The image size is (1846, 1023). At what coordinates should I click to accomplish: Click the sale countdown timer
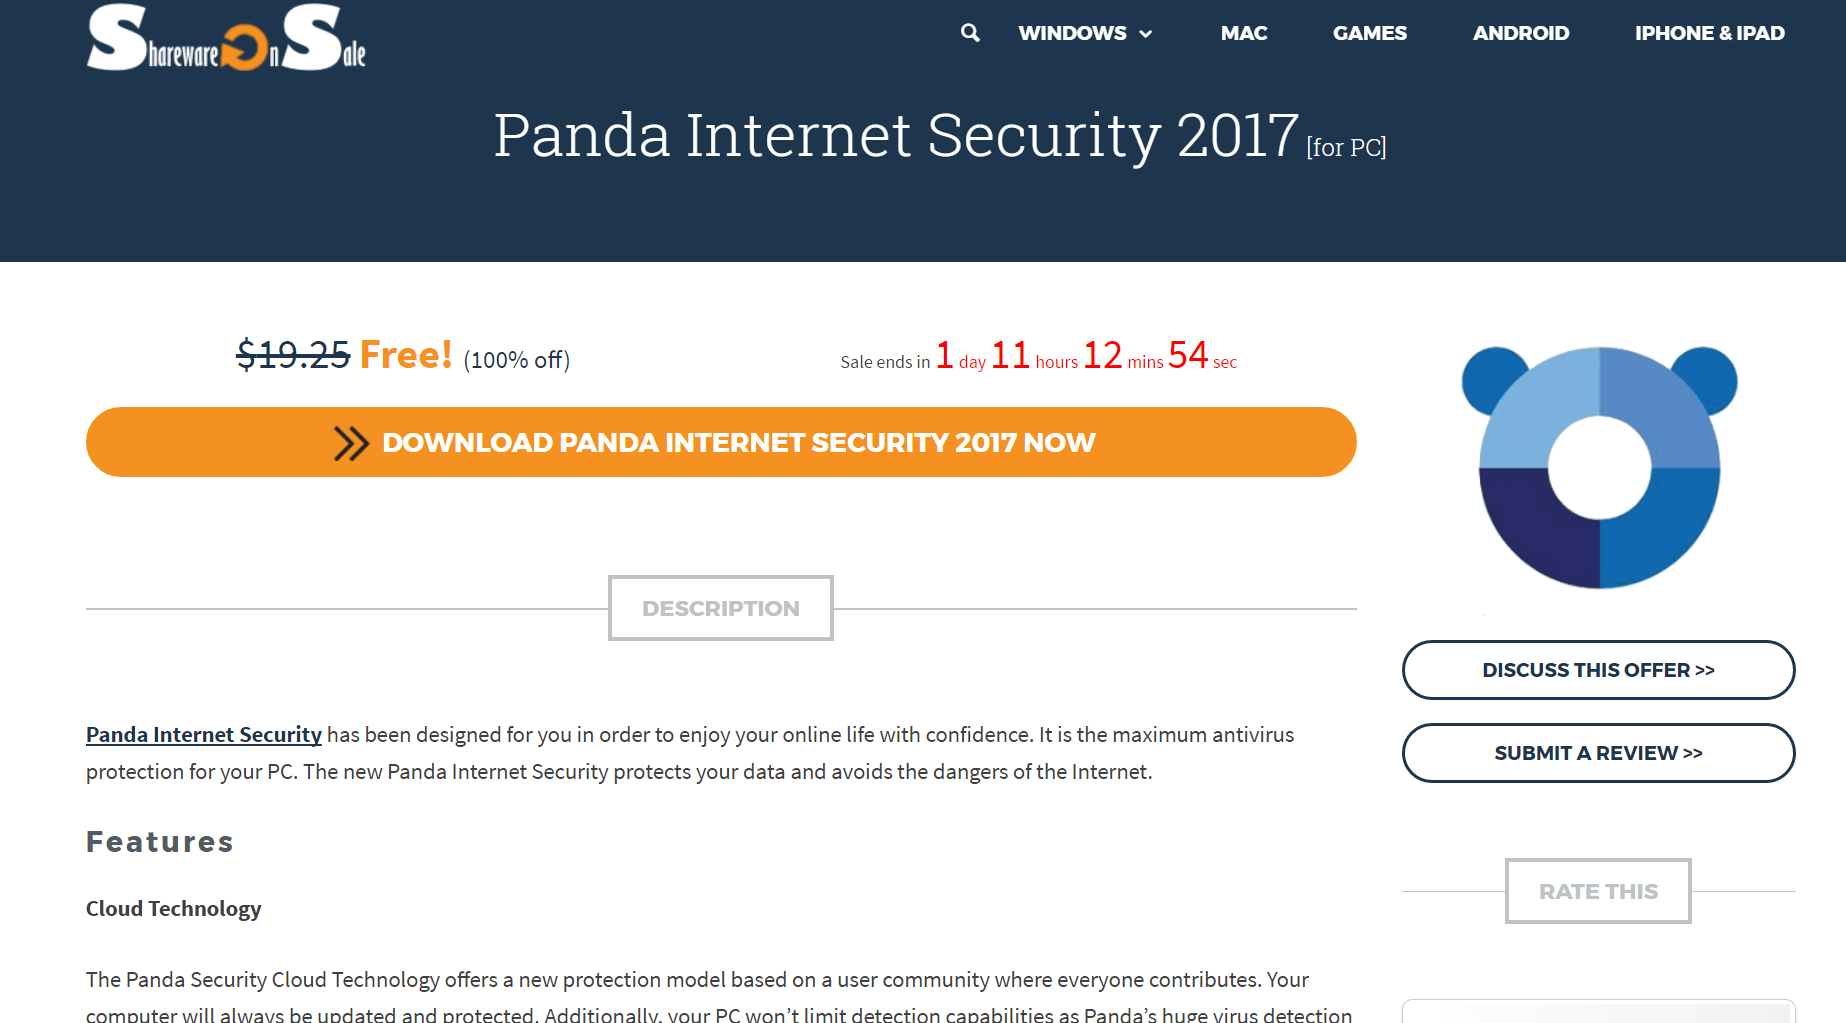pos(1038,356)
